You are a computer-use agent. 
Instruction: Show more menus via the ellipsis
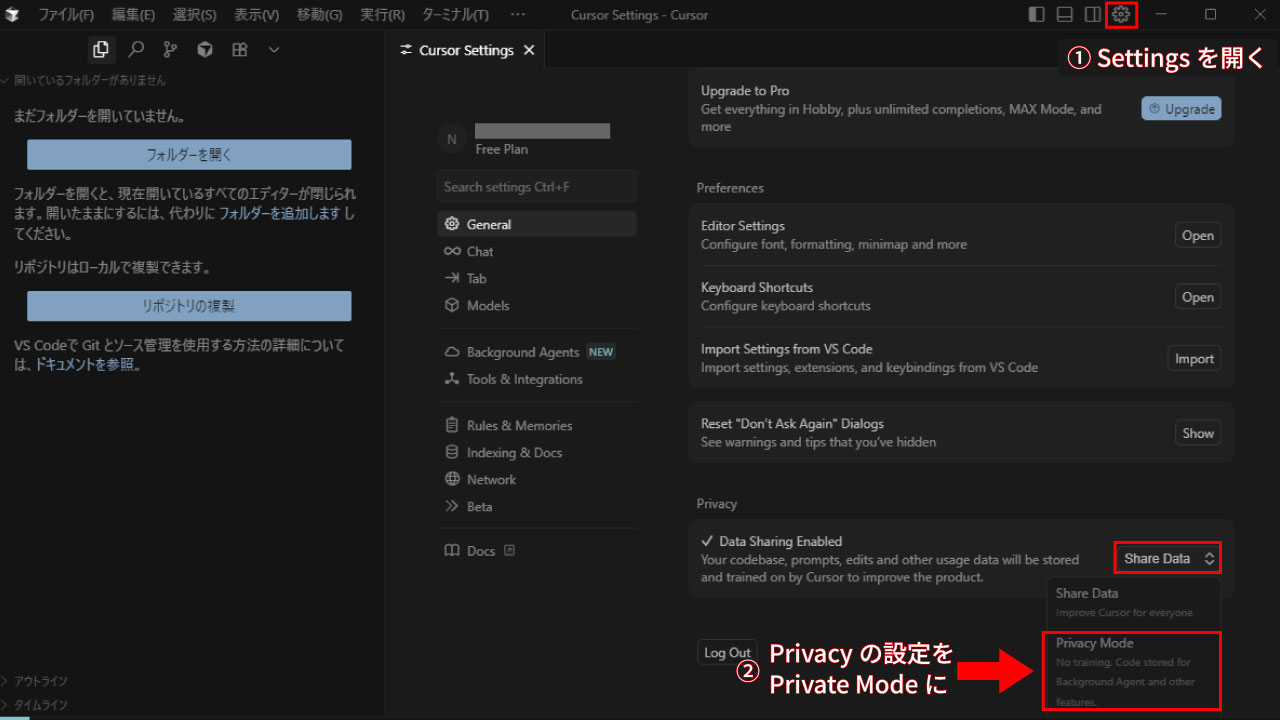click(517, 15)
